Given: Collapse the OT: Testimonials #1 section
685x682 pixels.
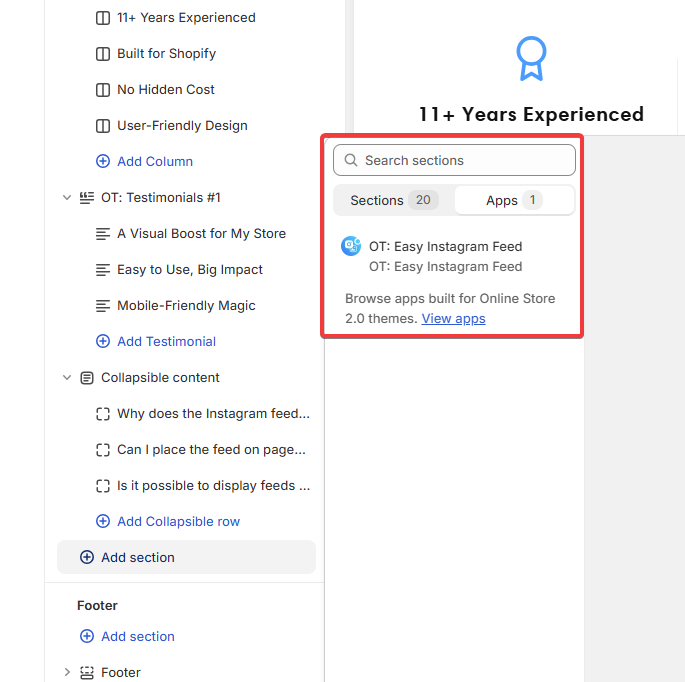Looking at the screenshot, I should pos(67,198).
